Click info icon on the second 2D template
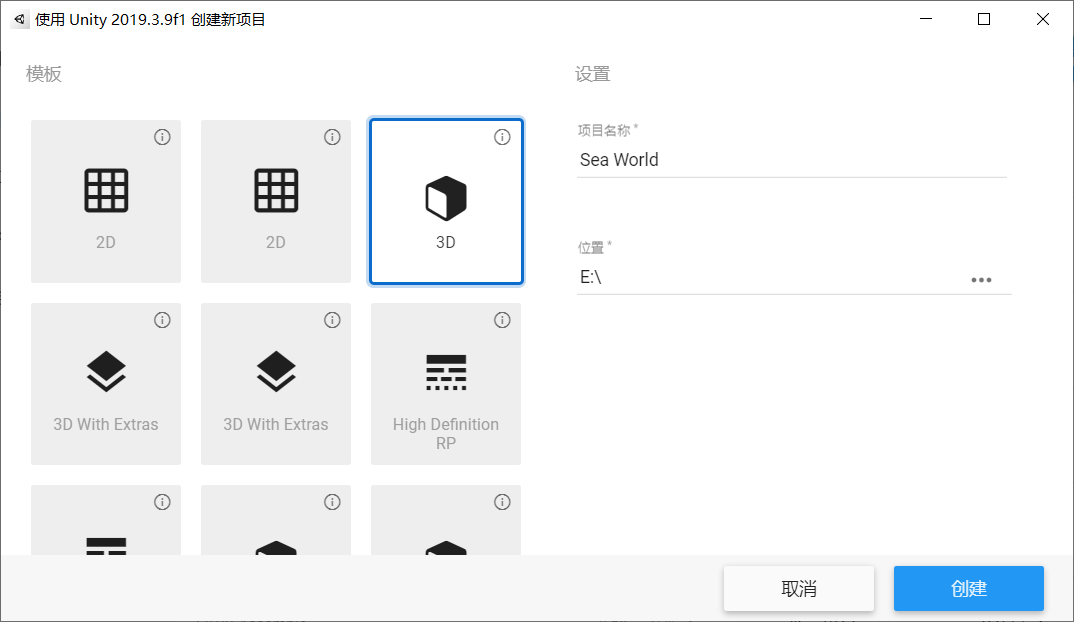Screen dimensions: 1074x622 click(x=332, y=137)
